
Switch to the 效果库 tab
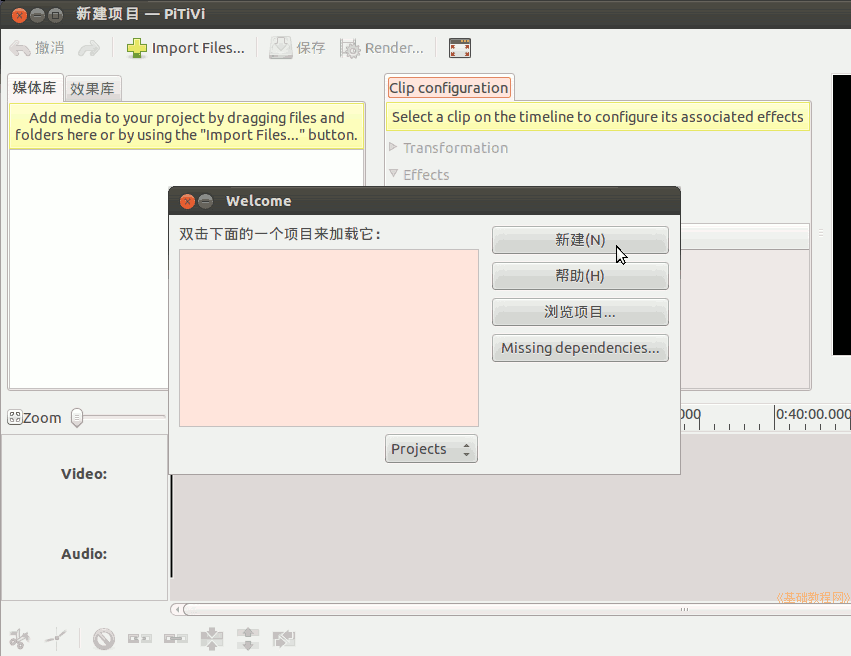pos(92,88)
